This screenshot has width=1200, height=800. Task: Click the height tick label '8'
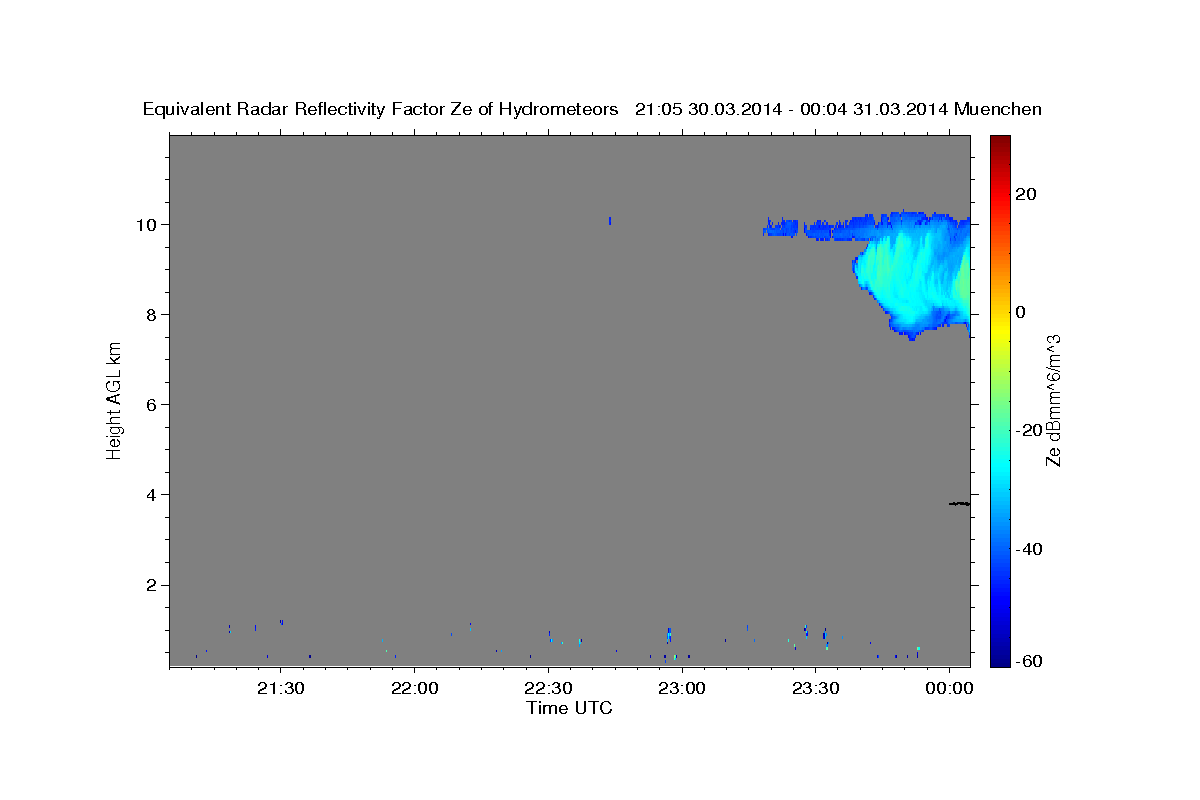tap(152, 314)
